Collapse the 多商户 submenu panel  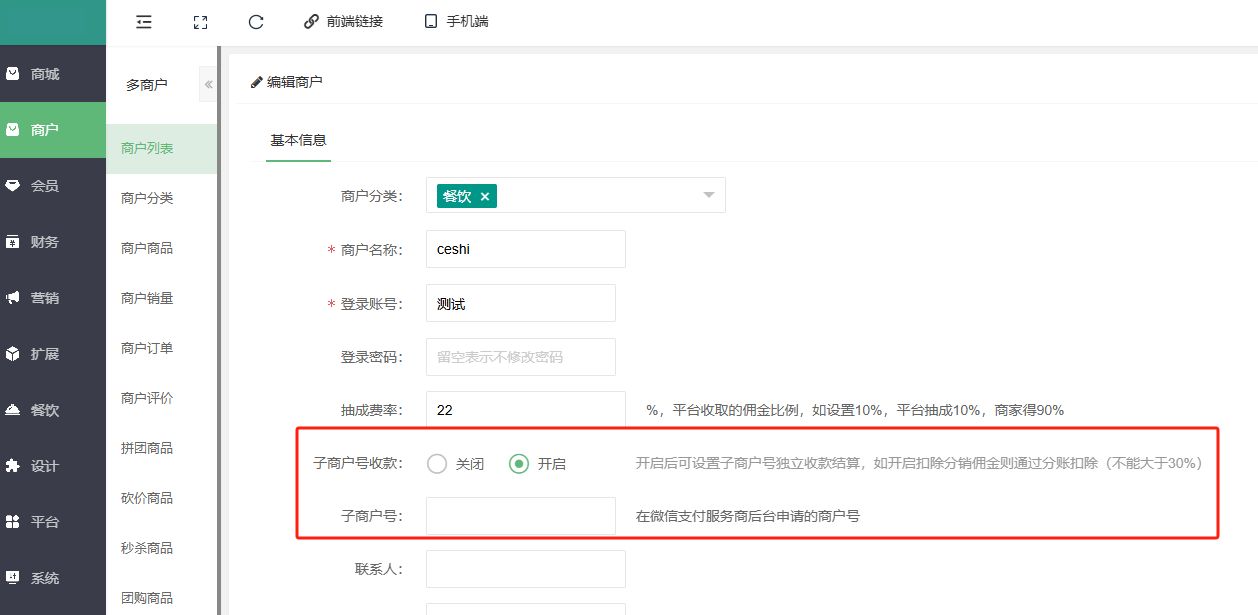point(209,85)
